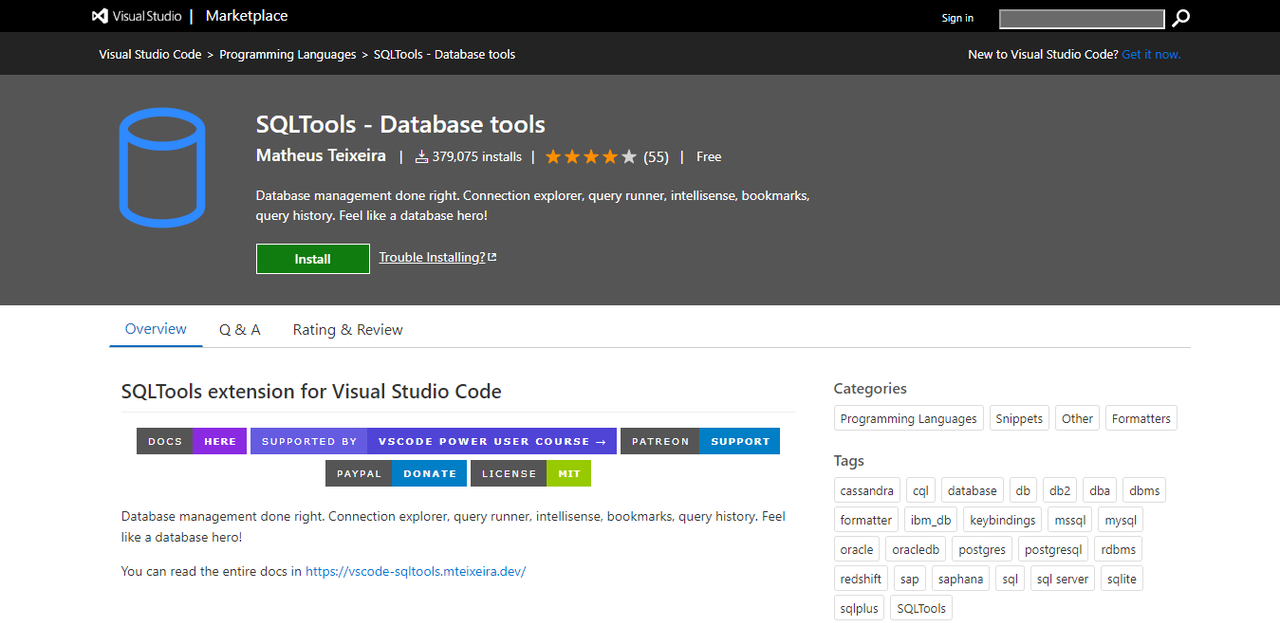1280x623 pixels.
Task: Select the Formatters category
Action: (1141, 419)
